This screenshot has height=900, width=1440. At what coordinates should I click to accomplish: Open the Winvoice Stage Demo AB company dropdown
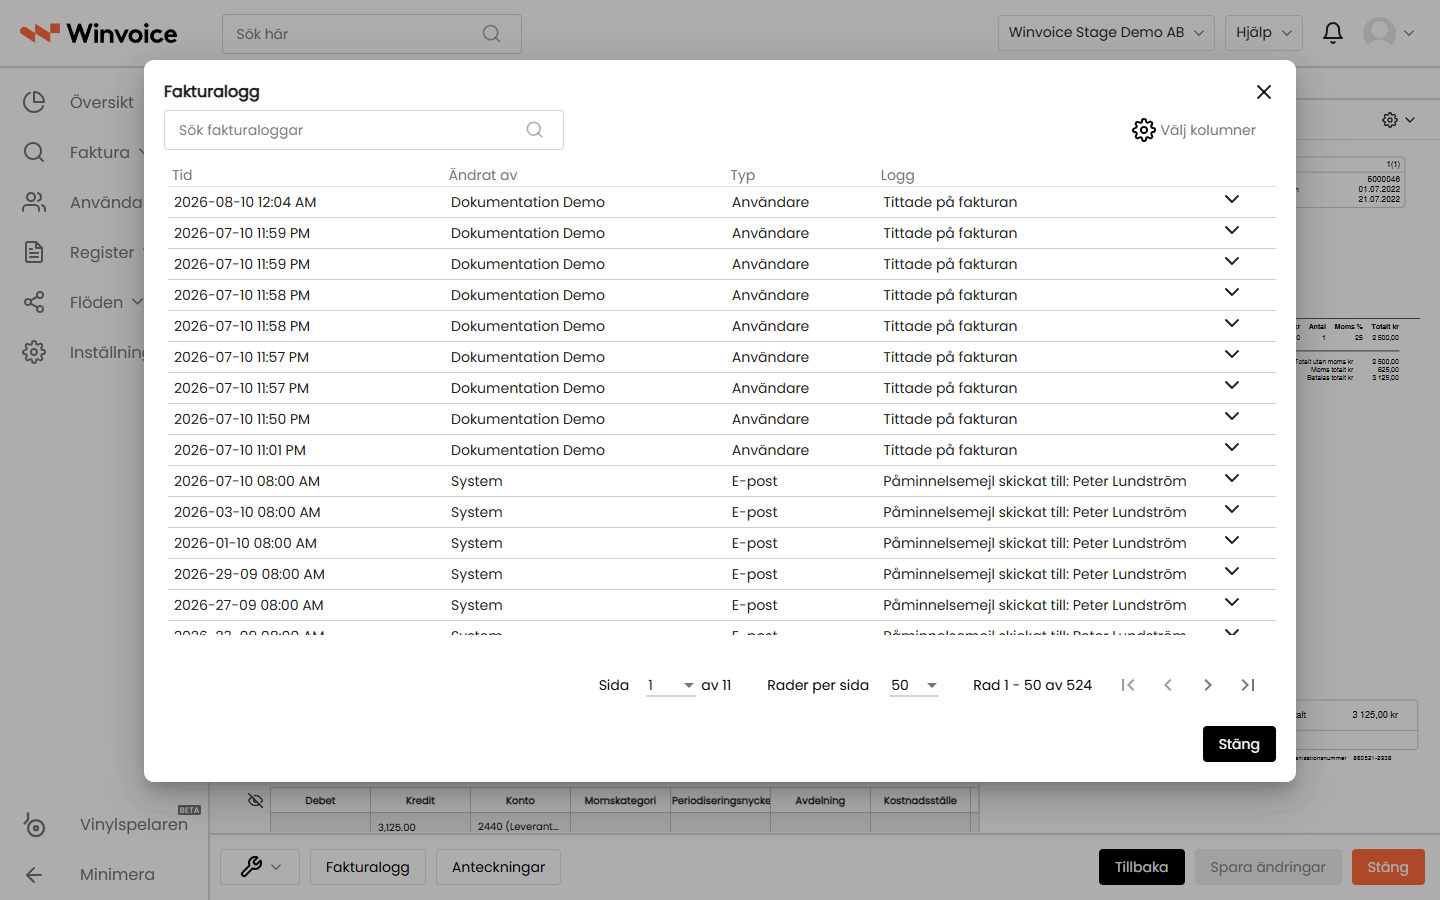tap(1106, 33)
